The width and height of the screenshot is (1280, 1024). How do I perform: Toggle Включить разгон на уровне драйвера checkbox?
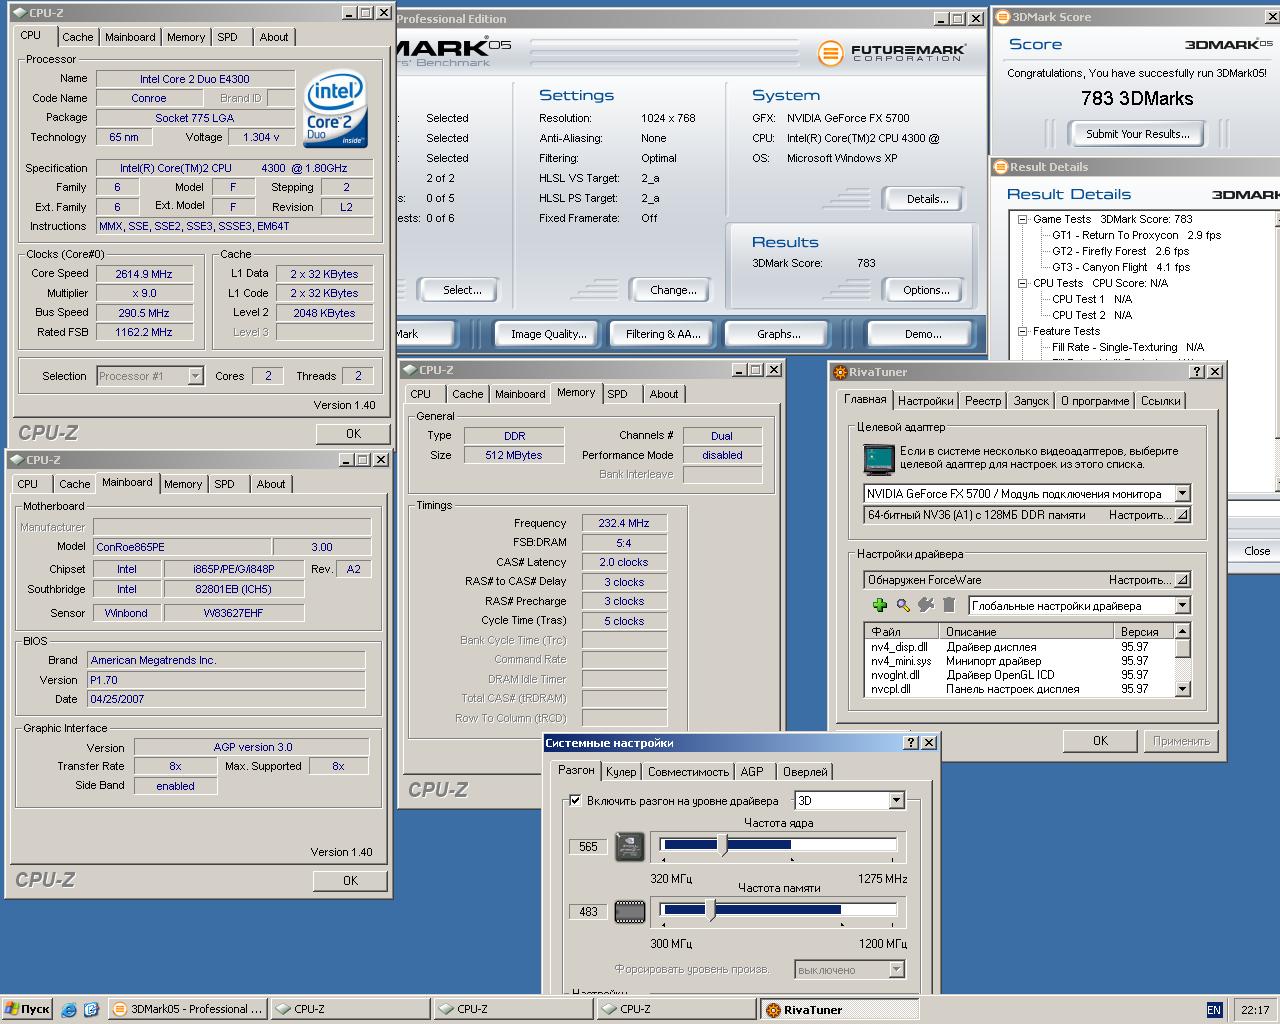coord(575,800)
